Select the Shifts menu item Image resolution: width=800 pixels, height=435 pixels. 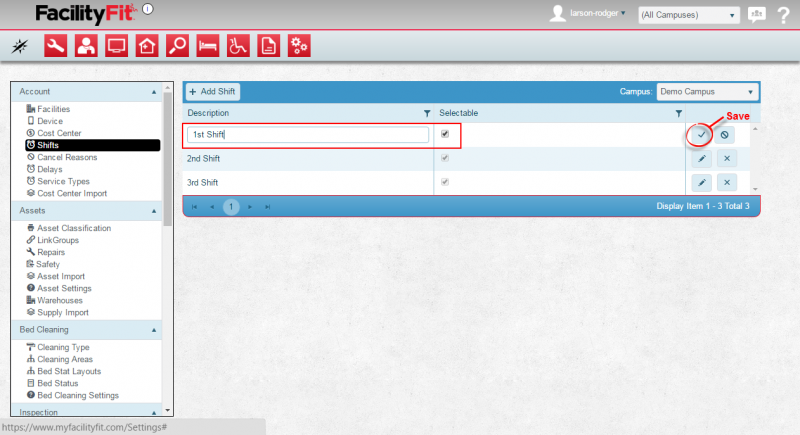(92, 145)
